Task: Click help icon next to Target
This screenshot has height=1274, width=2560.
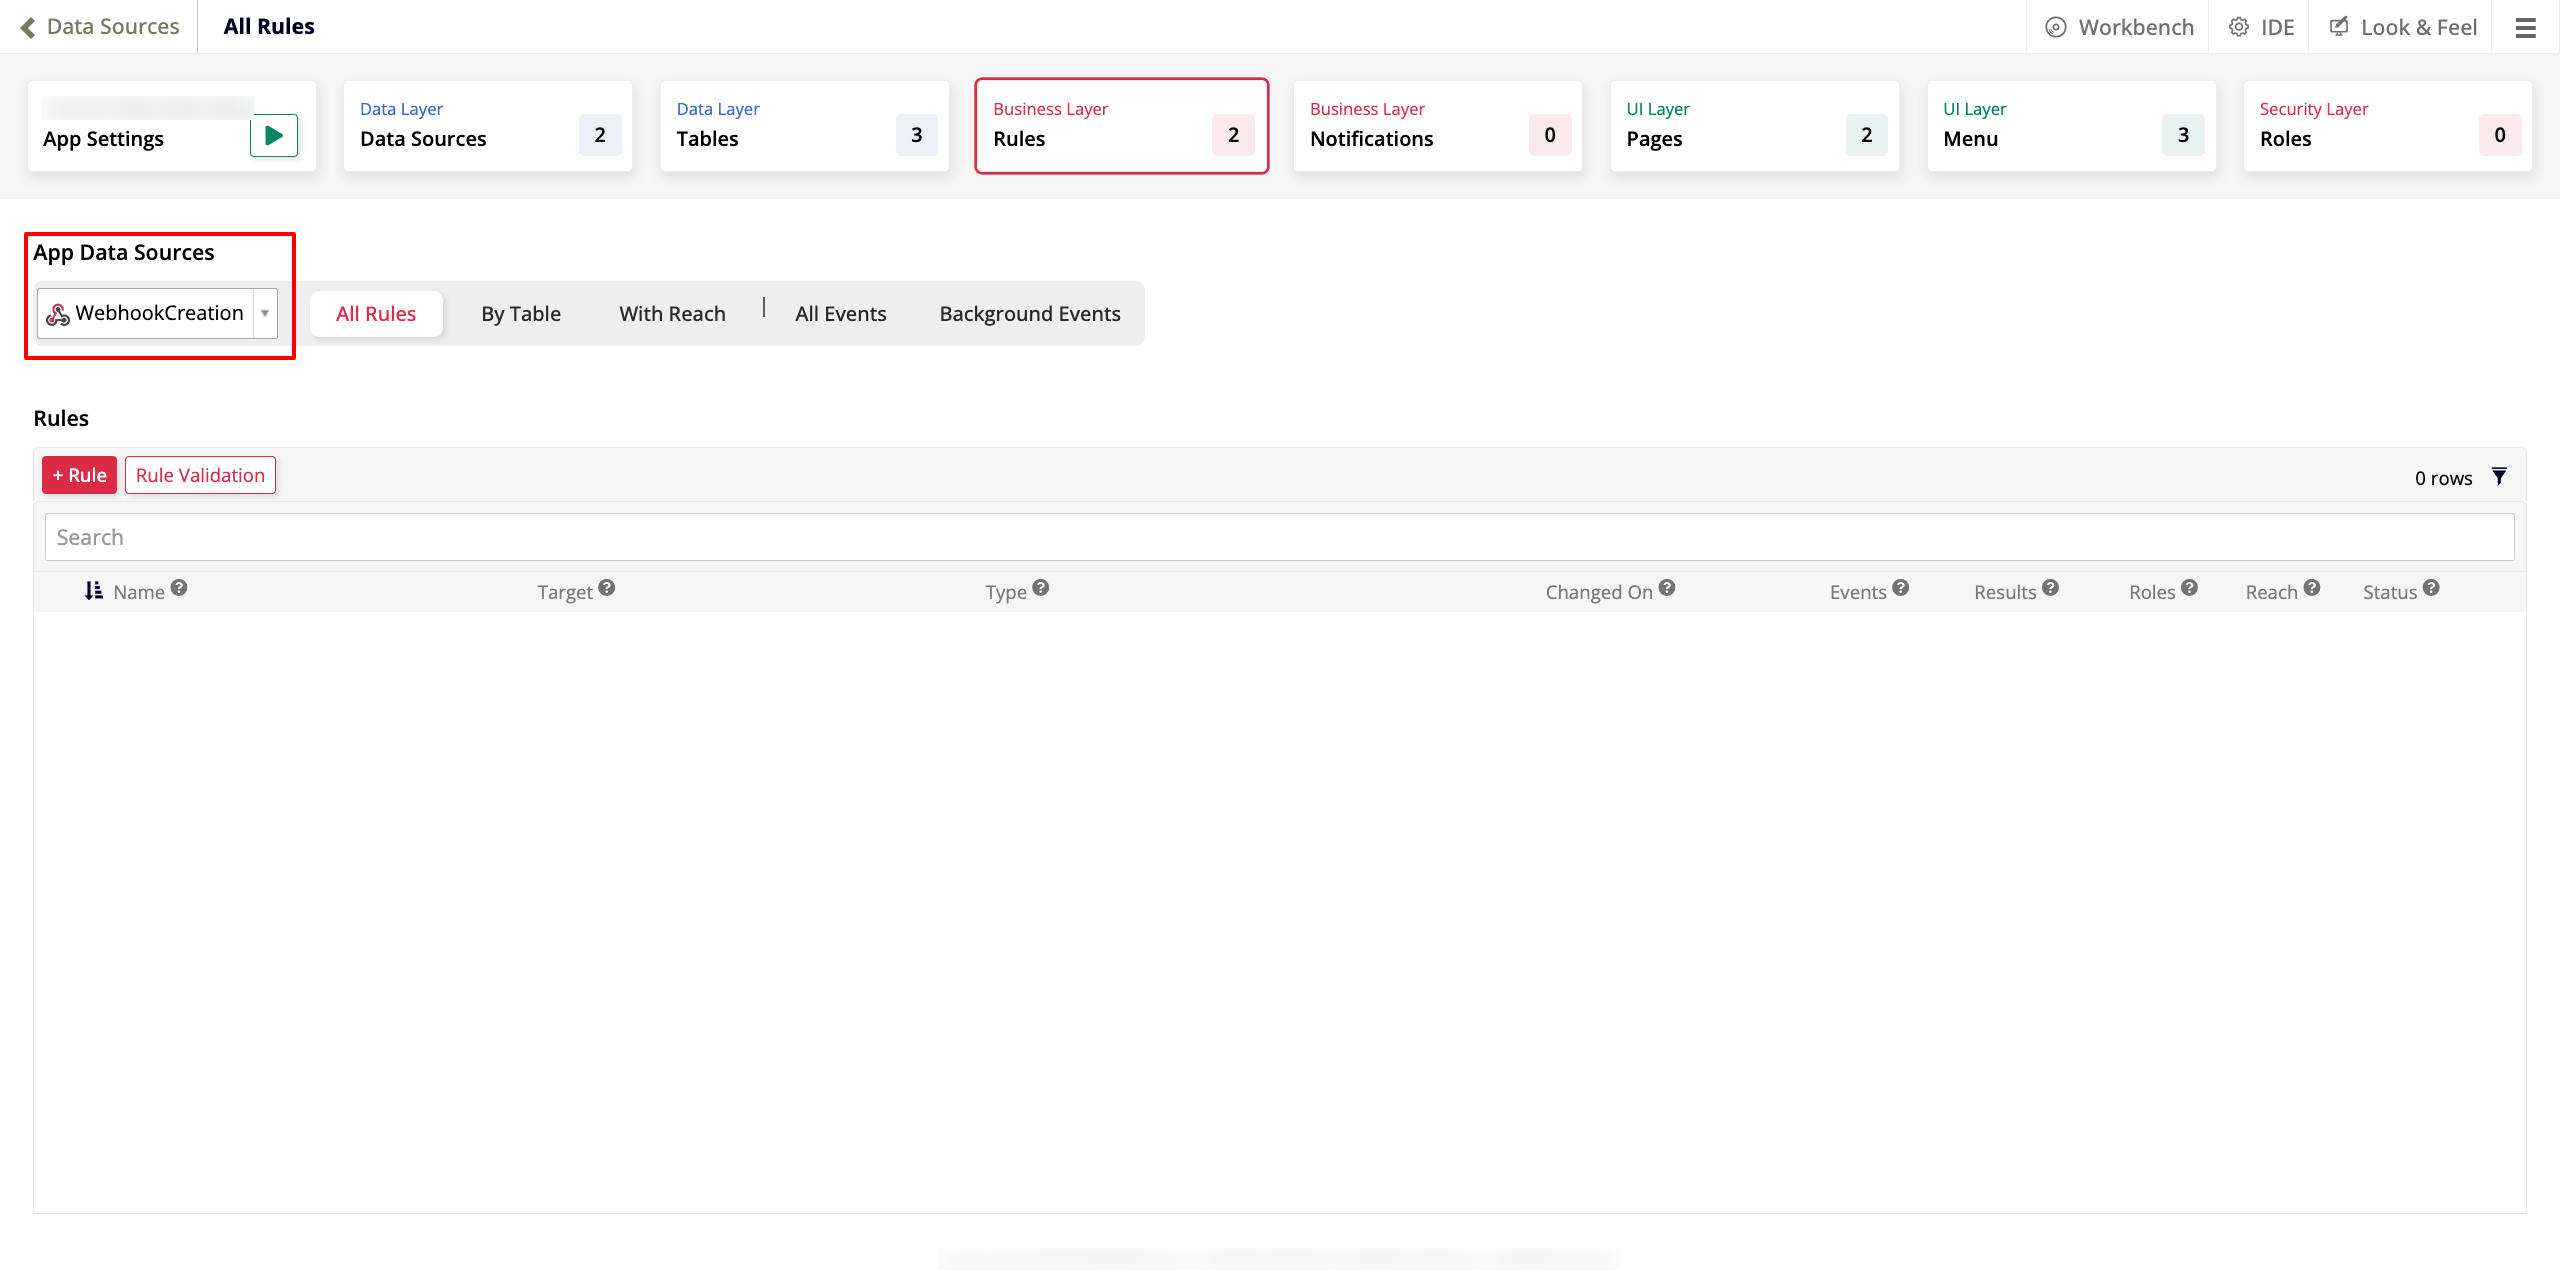Action: click(x=607, y=588)
